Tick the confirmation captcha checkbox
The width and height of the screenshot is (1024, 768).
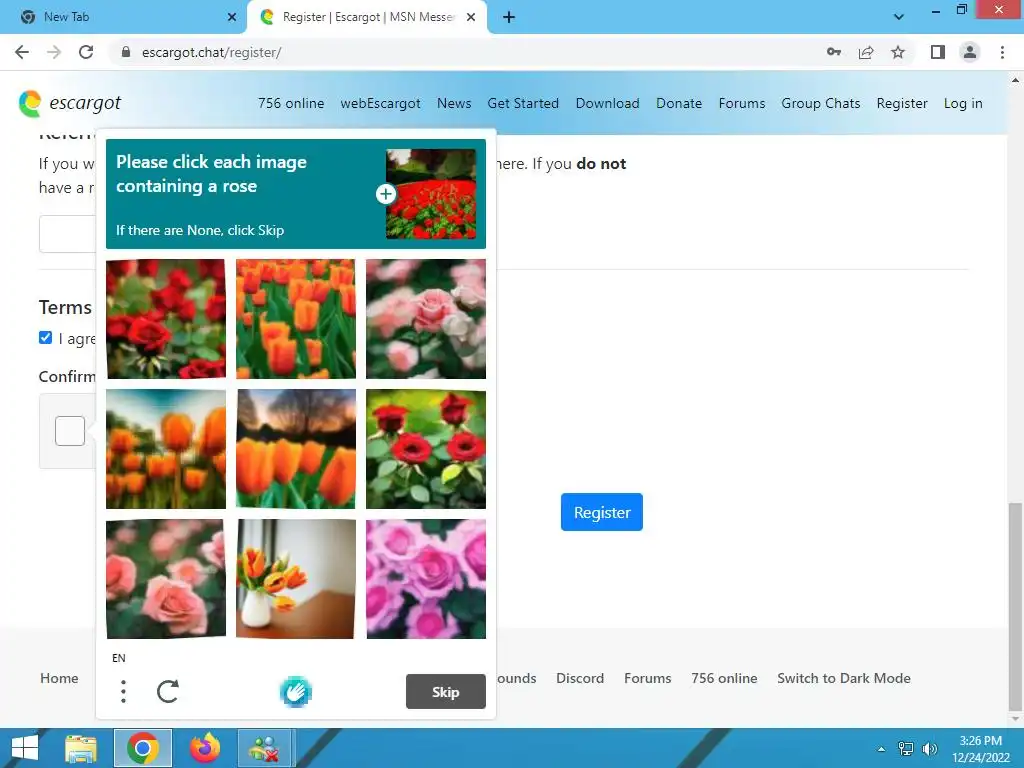(x=70, y=431)
